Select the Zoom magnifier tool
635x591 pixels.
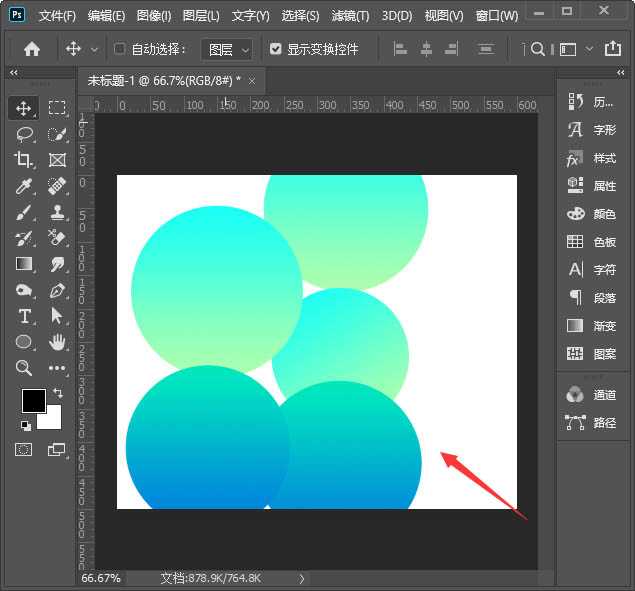tap(25, 368)
